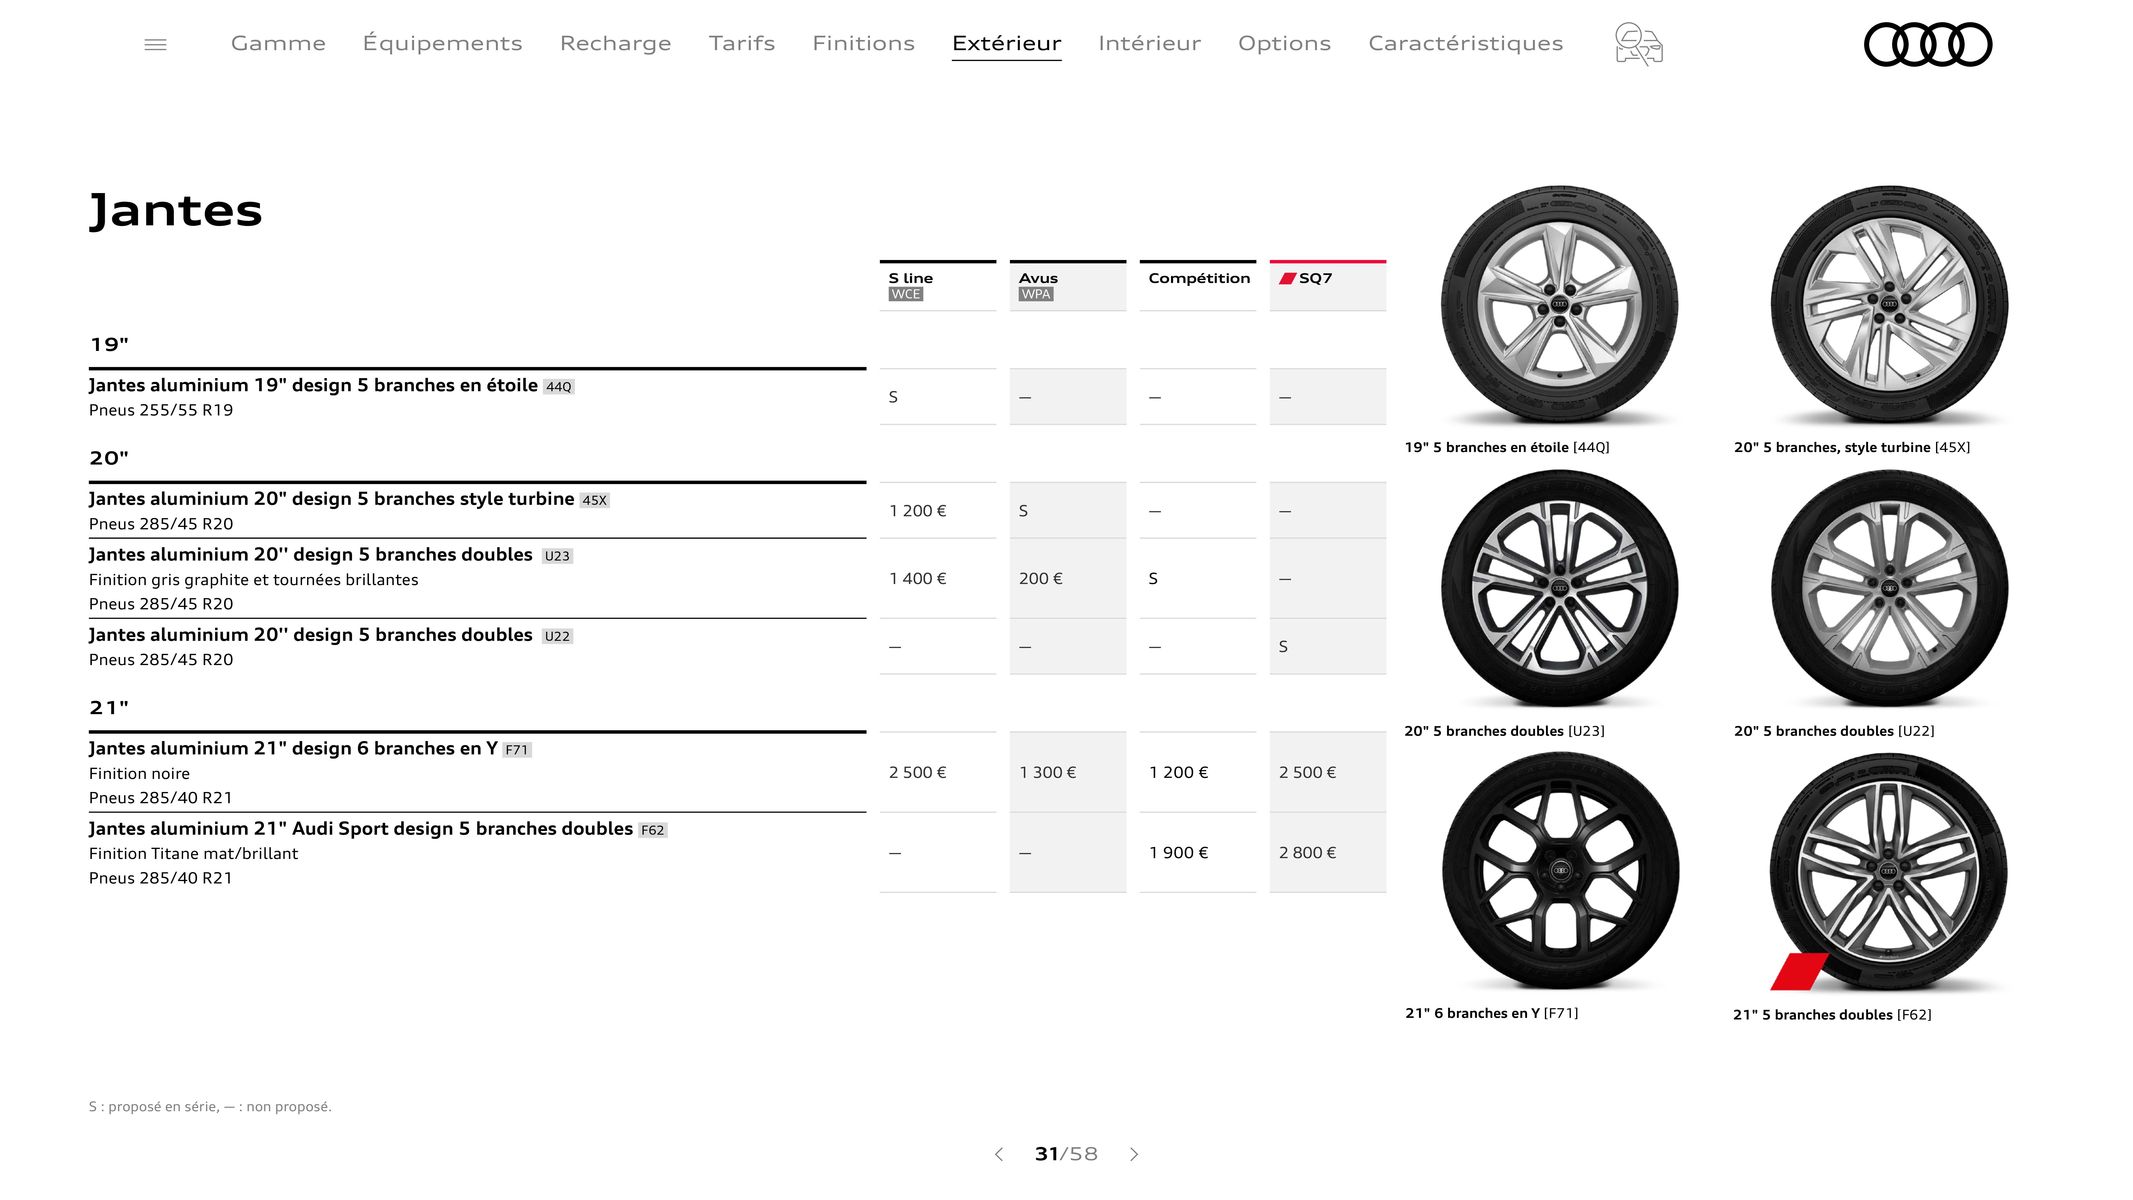Image resolution: width=2133 pixels, height=1200 pixels.
Task: Click the F71 code badge in table
Action: tap(516, 750)
